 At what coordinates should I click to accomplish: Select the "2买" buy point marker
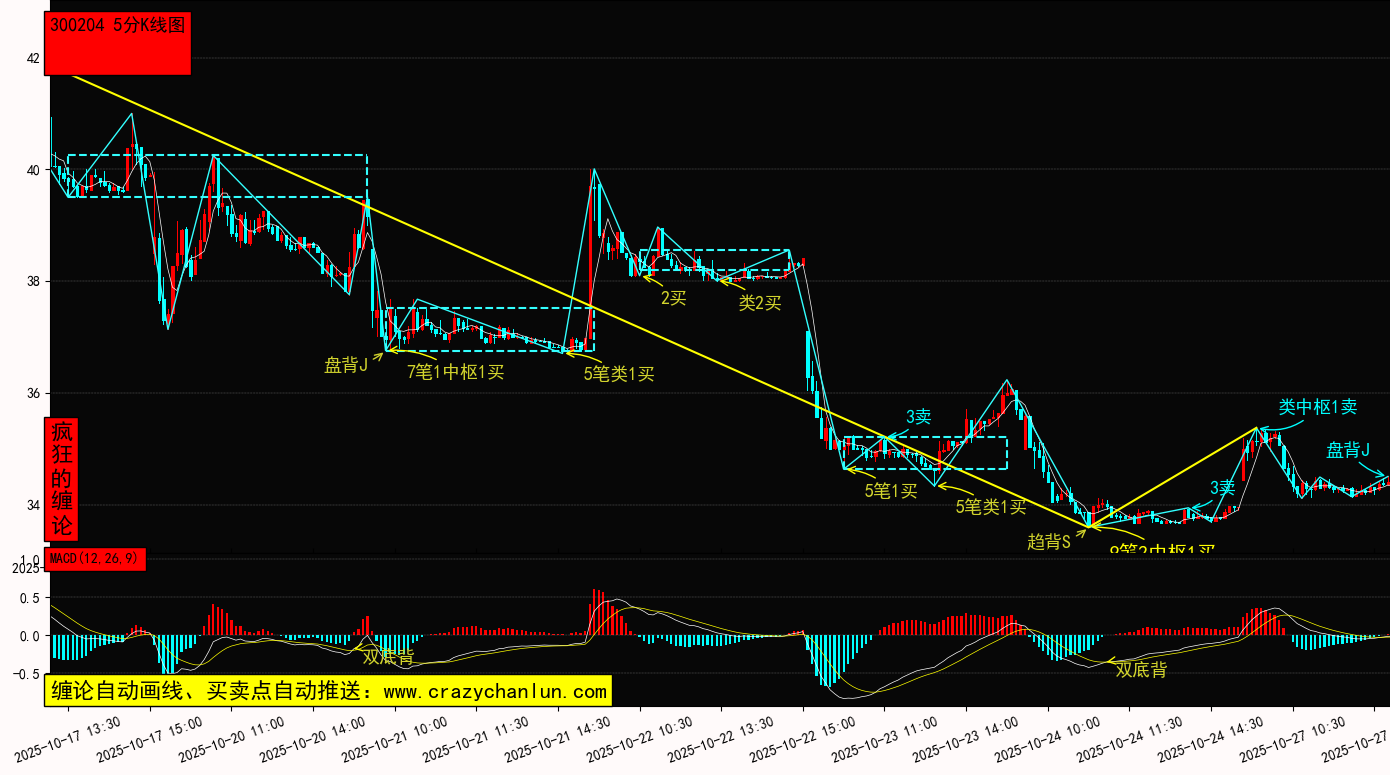(x=673, y=297)
